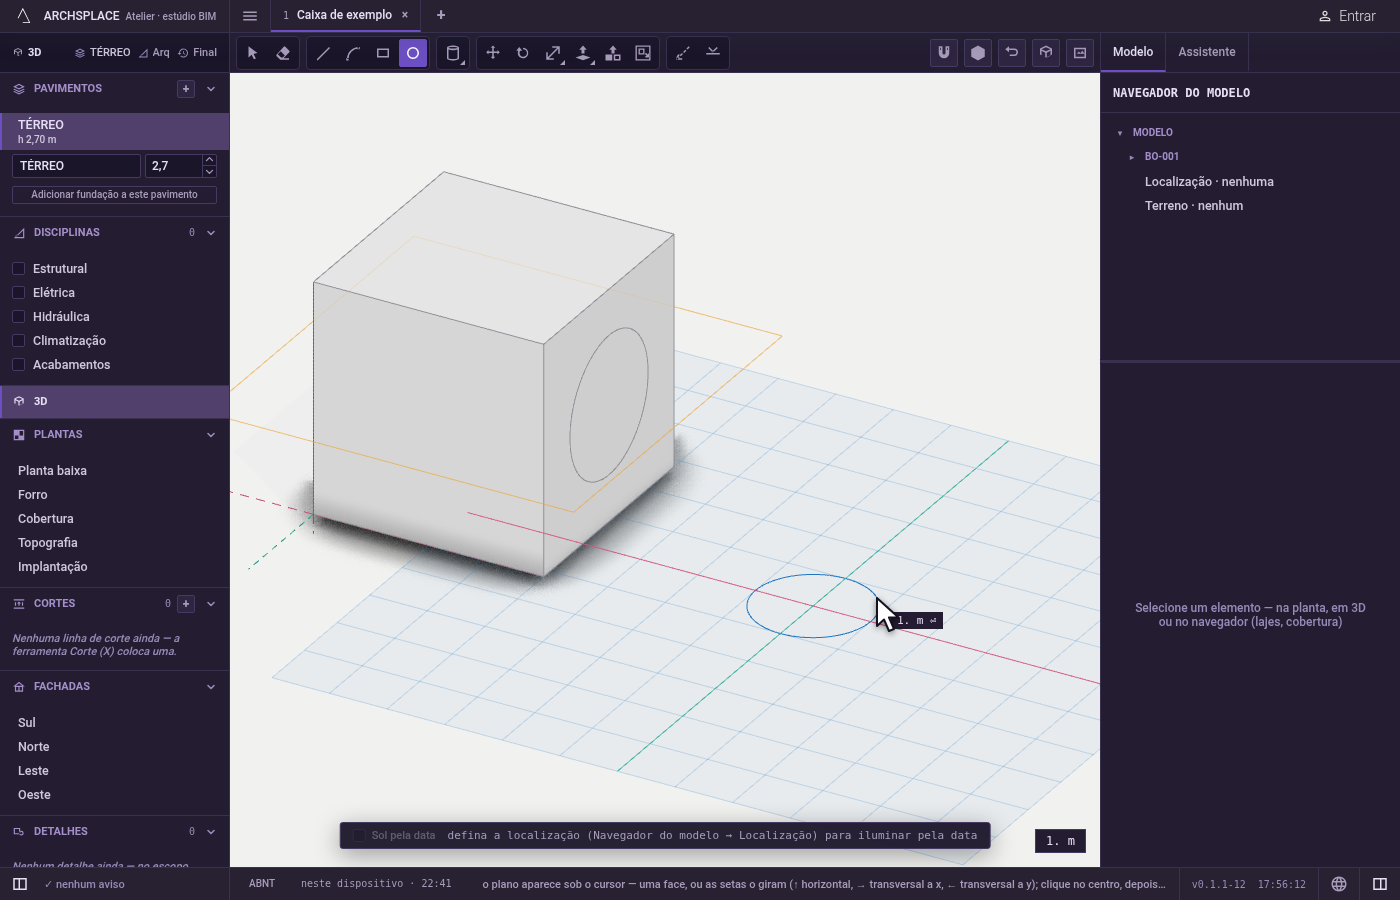Click Adicionar fundação a este pavimento
Viewport: 1400px width, 900px height.
(x=114, y=195)
